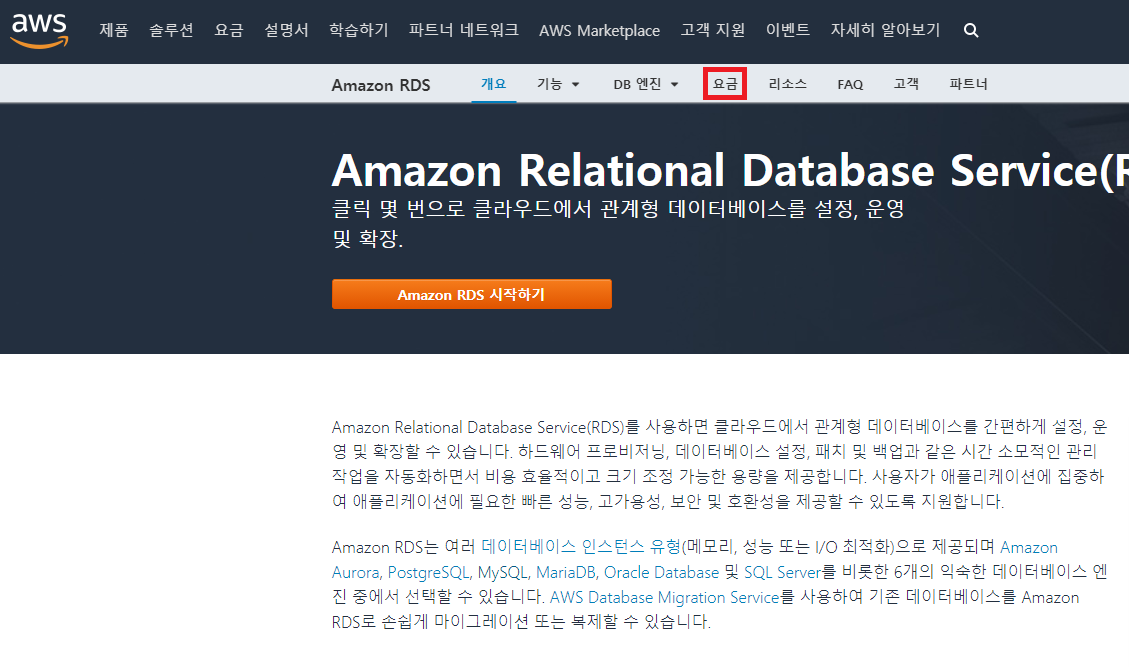Expand the 기능 dropdown
The image size is (1145, 667).
(558, 84)
